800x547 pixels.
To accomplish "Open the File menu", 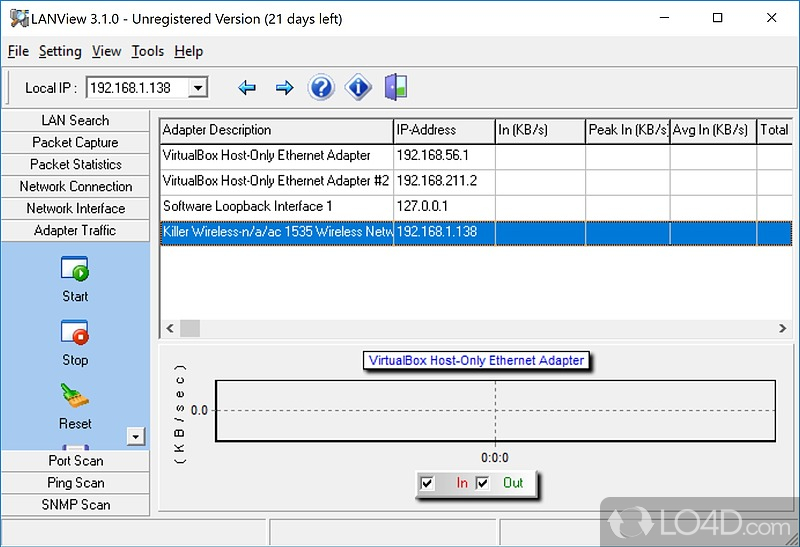I will 18,52.
